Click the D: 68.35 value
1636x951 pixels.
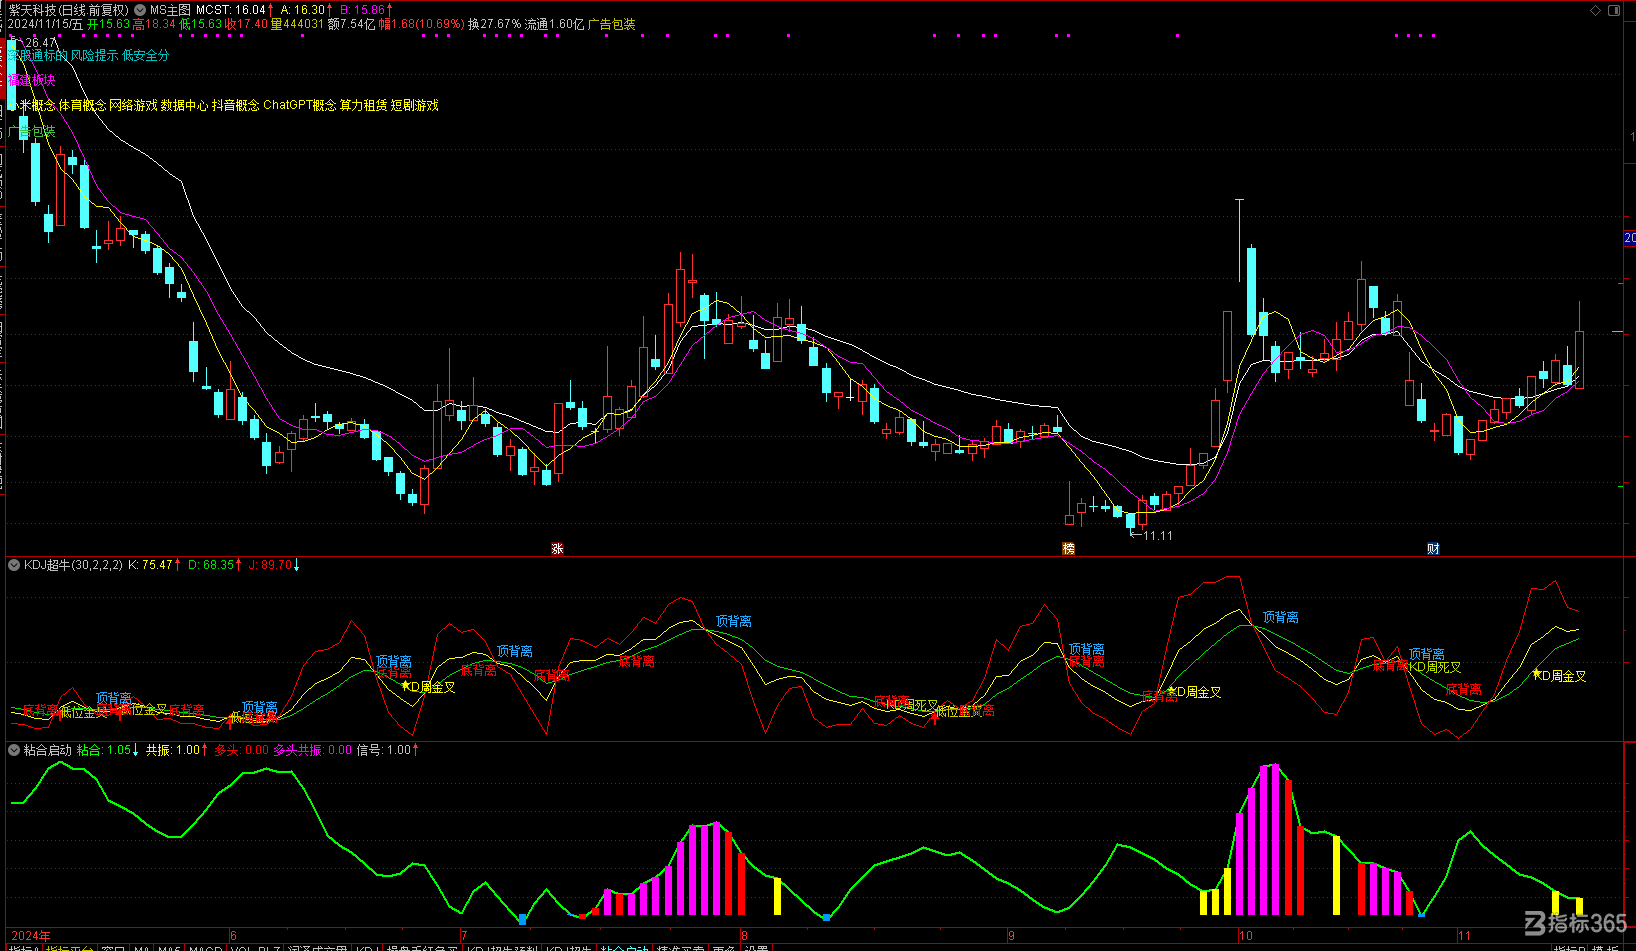210,565
